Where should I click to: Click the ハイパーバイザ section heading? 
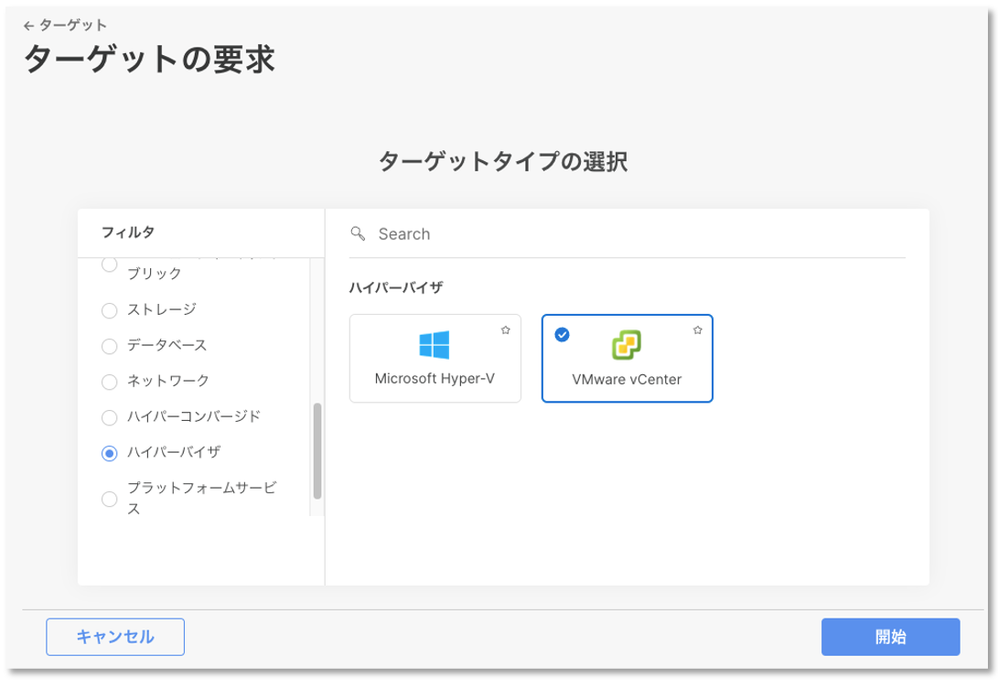pyautogui.click(x=396, y=287)
